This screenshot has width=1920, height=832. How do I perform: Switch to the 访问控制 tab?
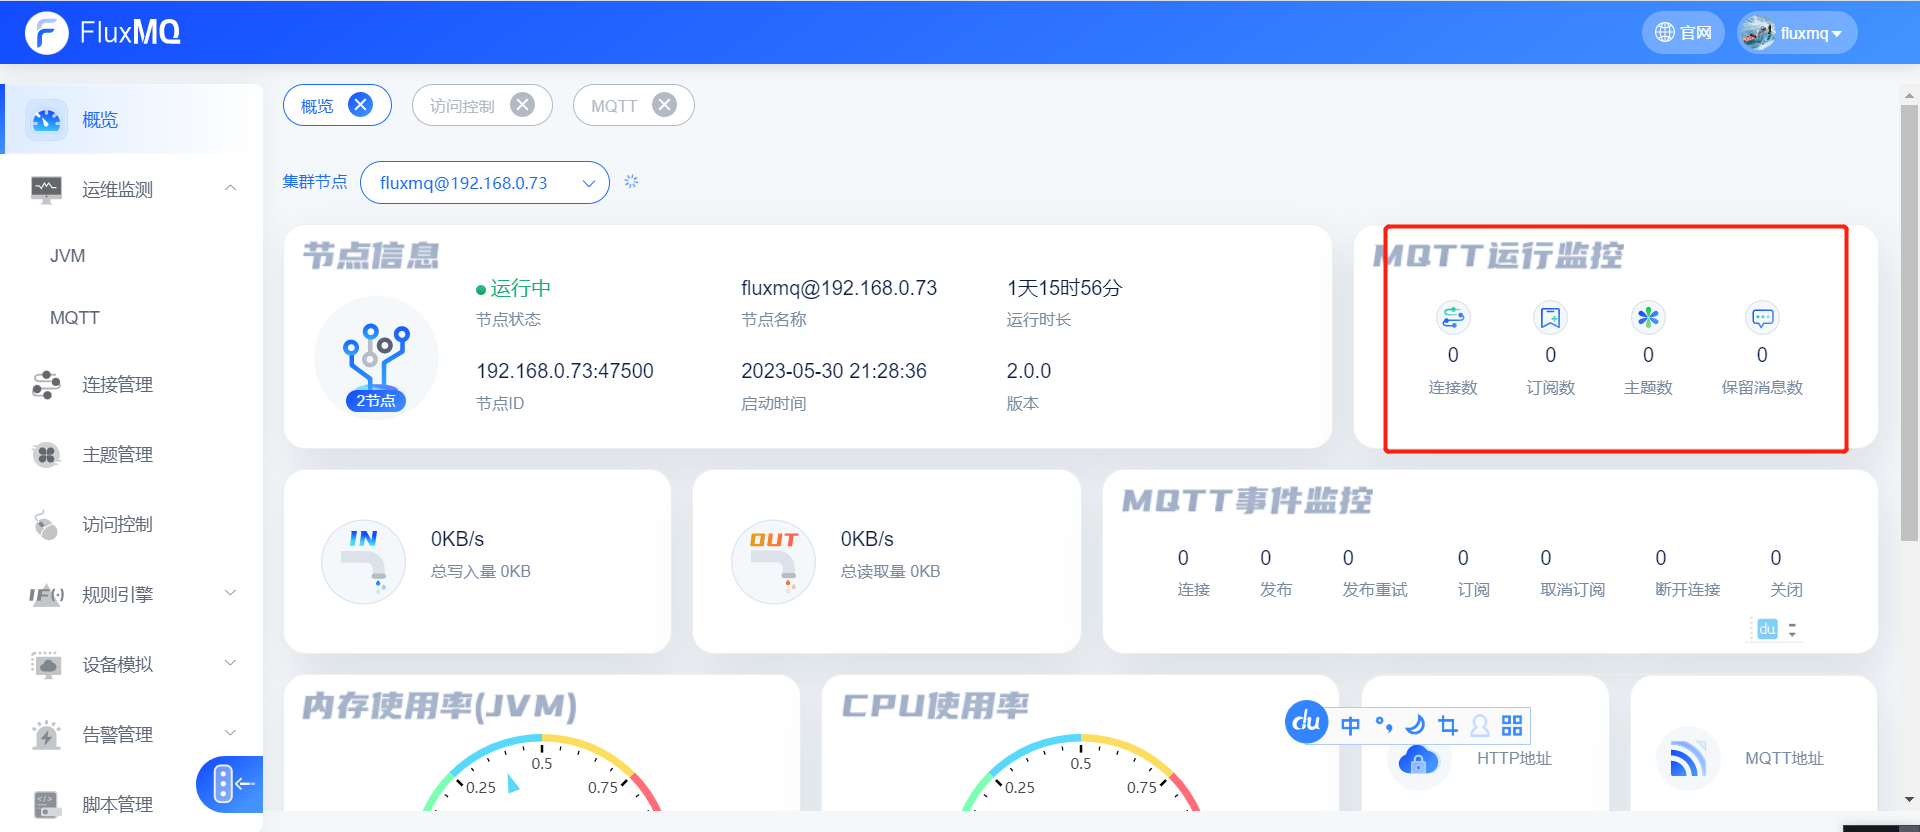coord(462,106)
